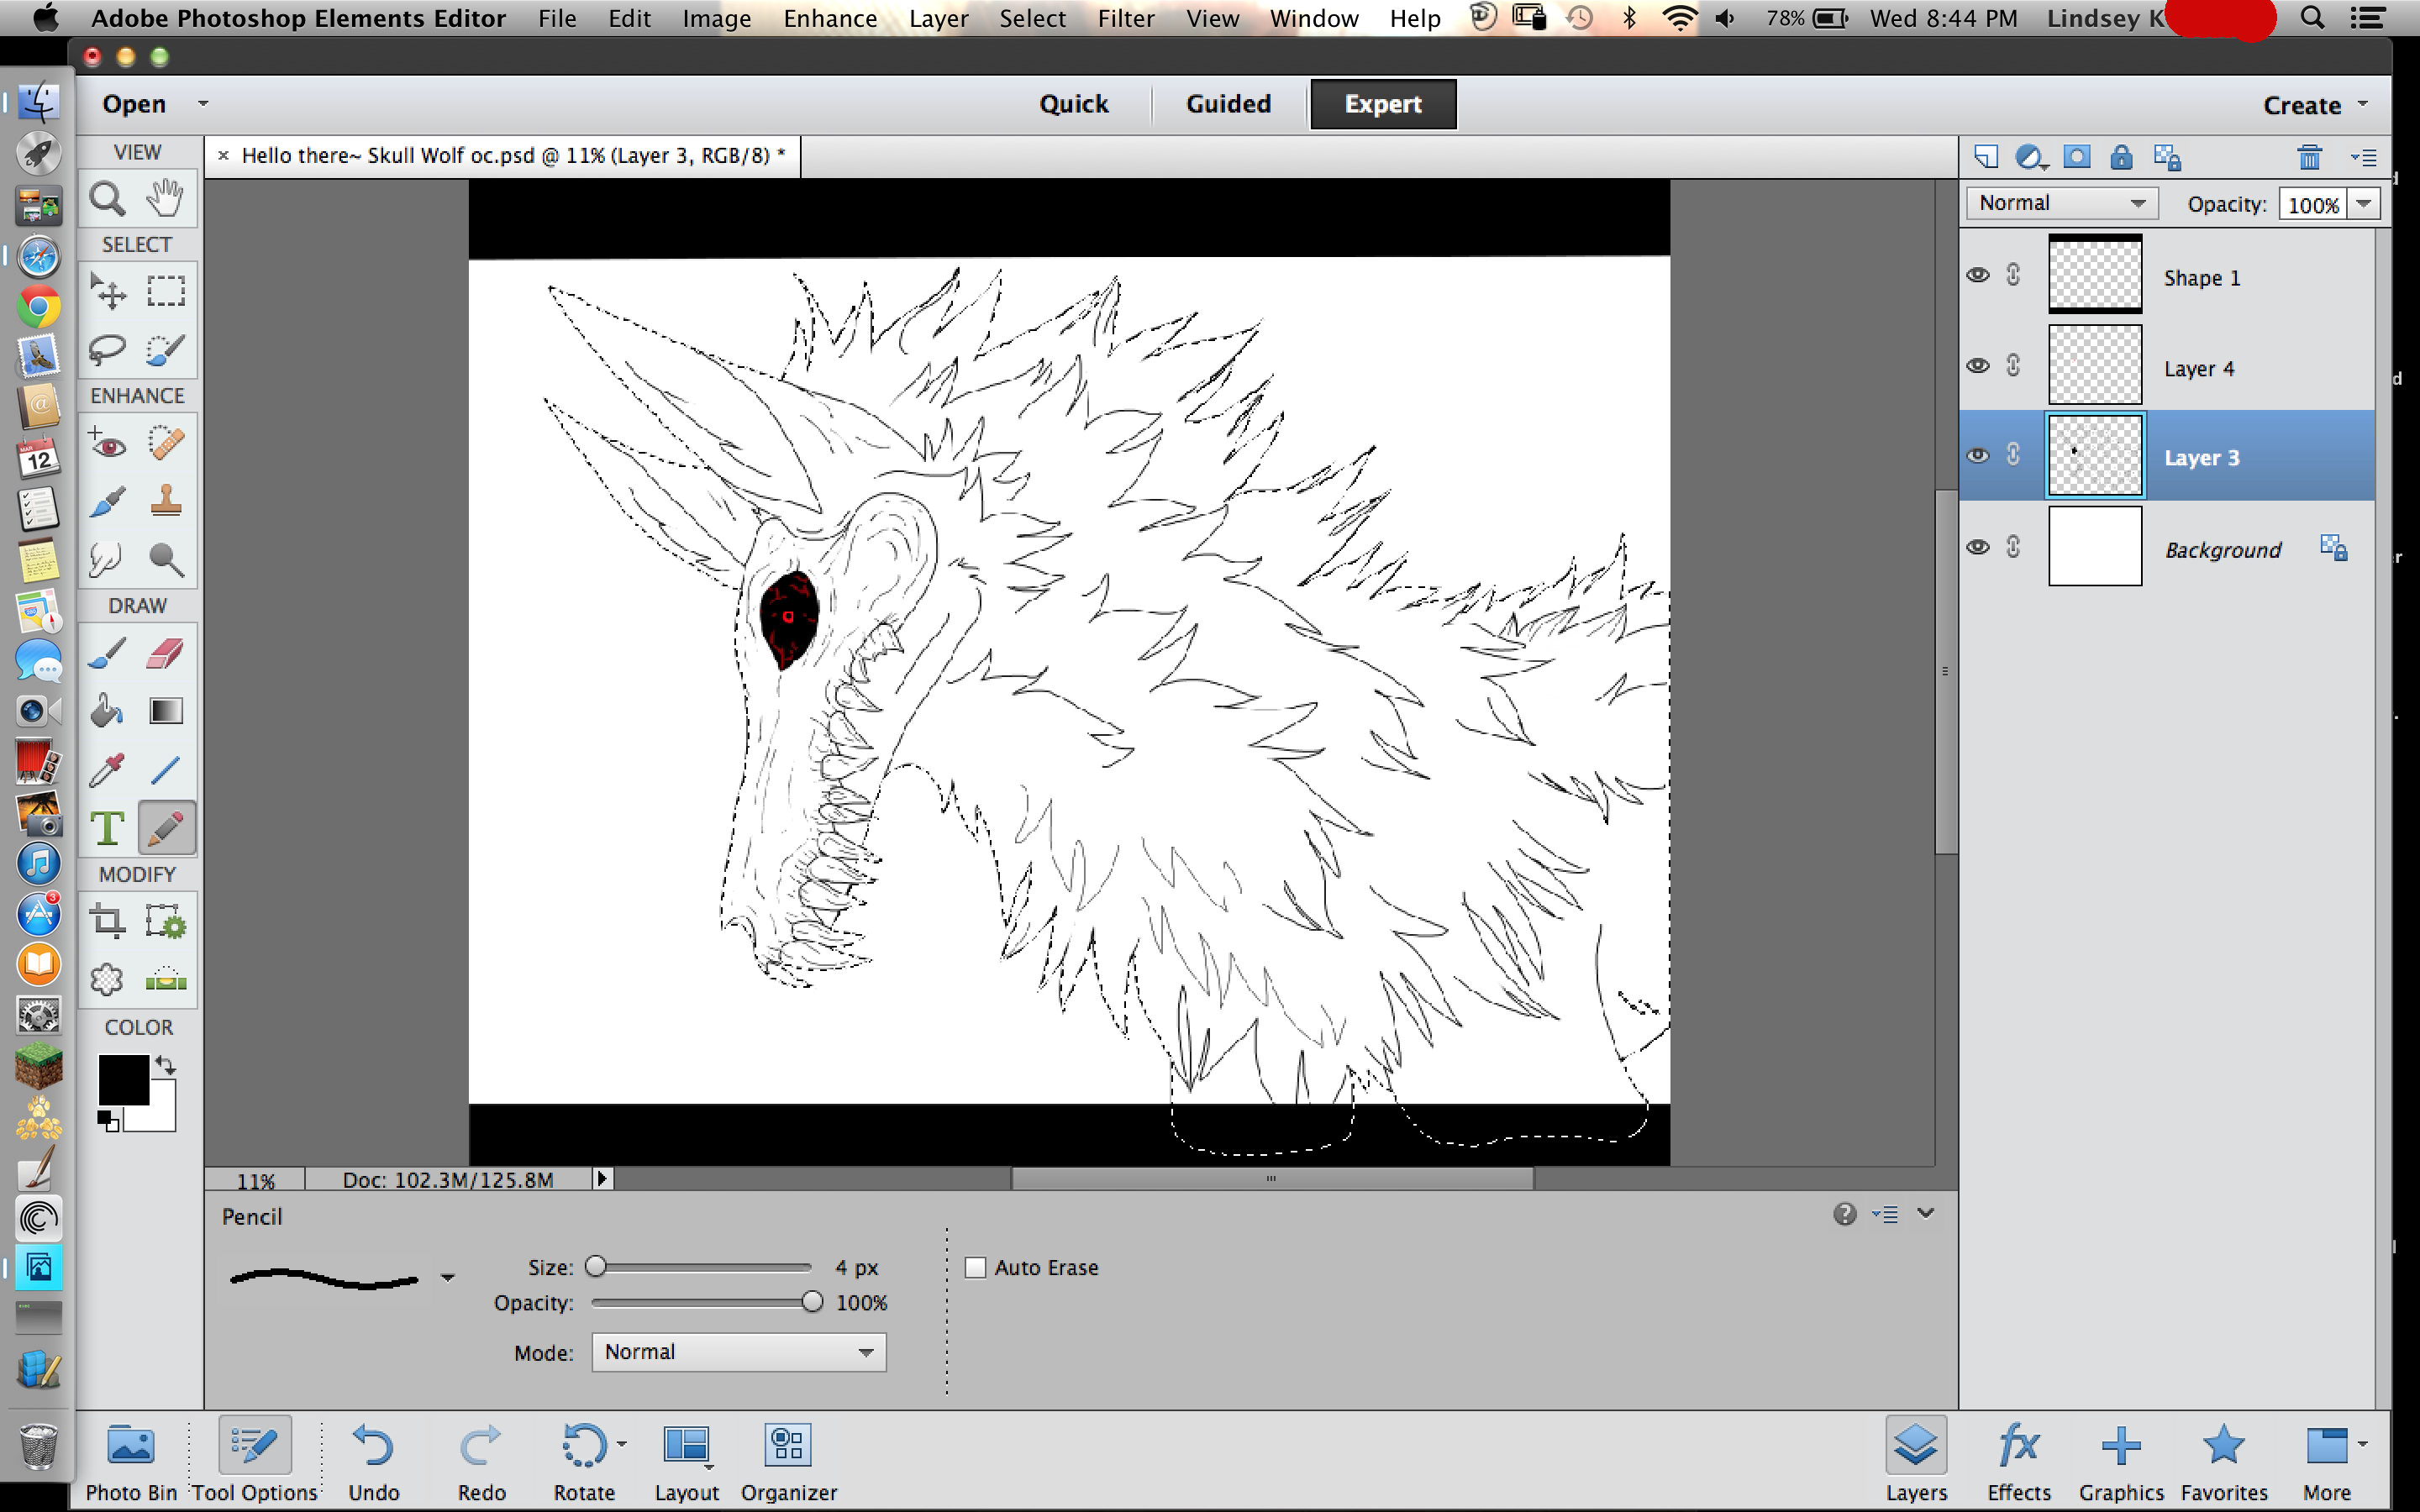Click the delete layer trash icon
The width and height of the screenshot is (2420, 1512).
[x=2309, y=157]
